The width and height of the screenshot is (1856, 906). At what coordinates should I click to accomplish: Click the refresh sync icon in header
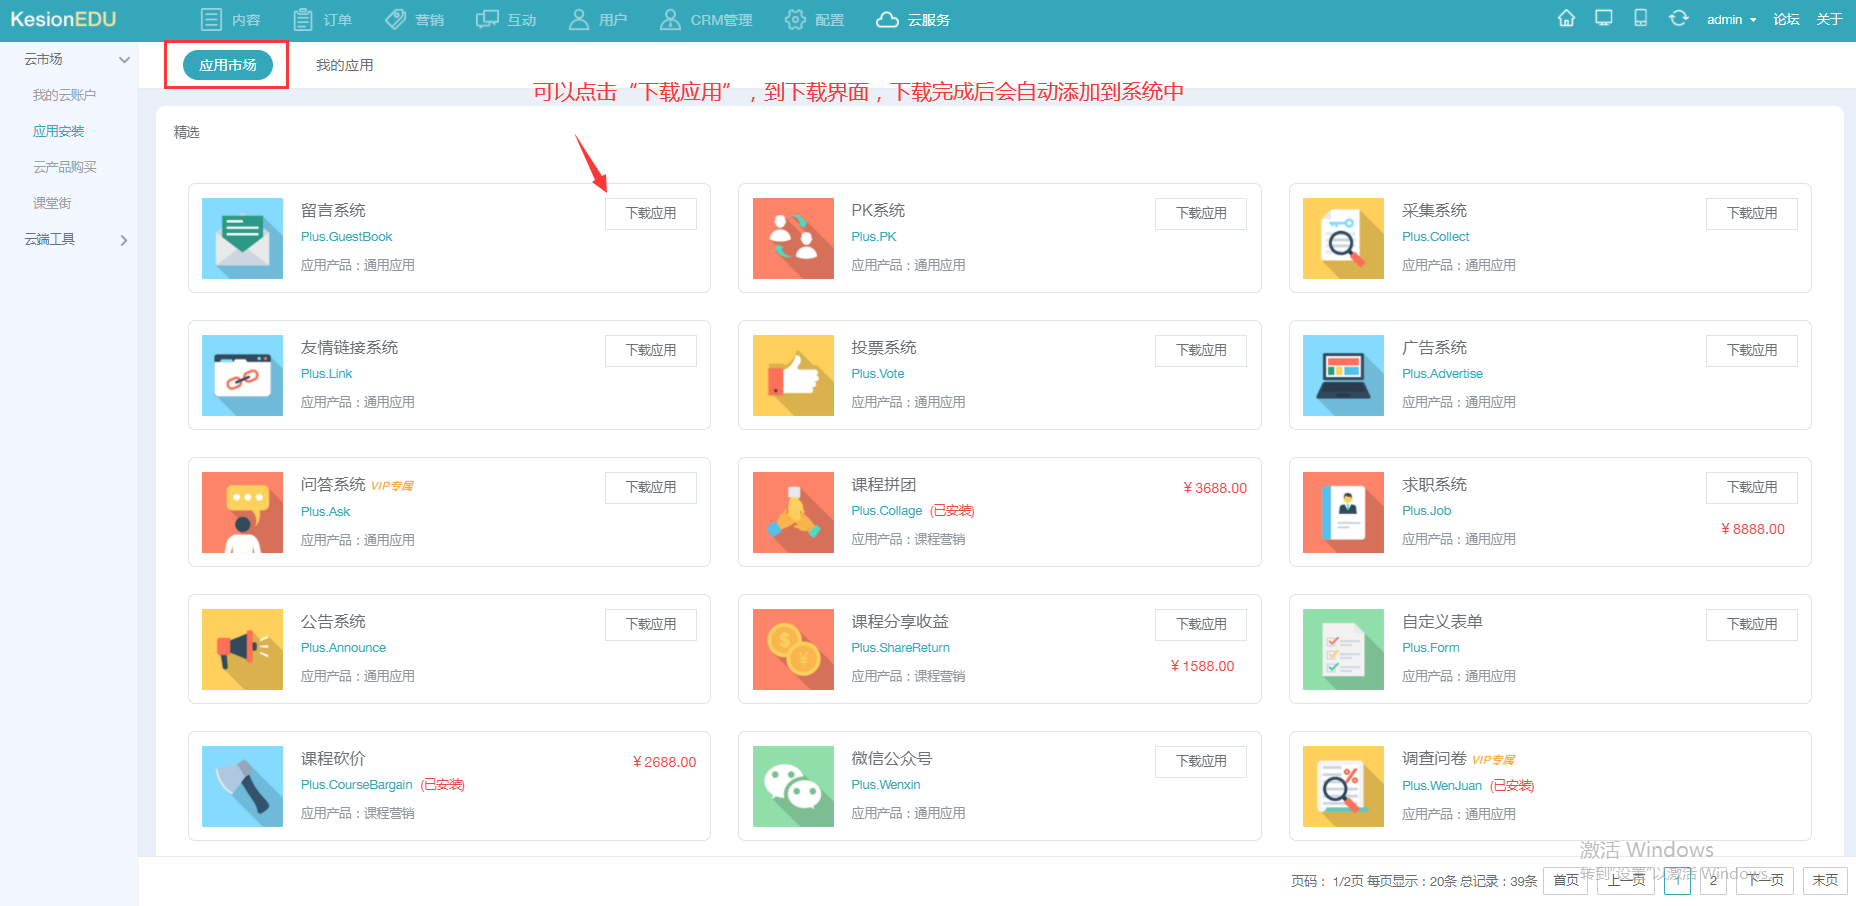(1679, 19)
